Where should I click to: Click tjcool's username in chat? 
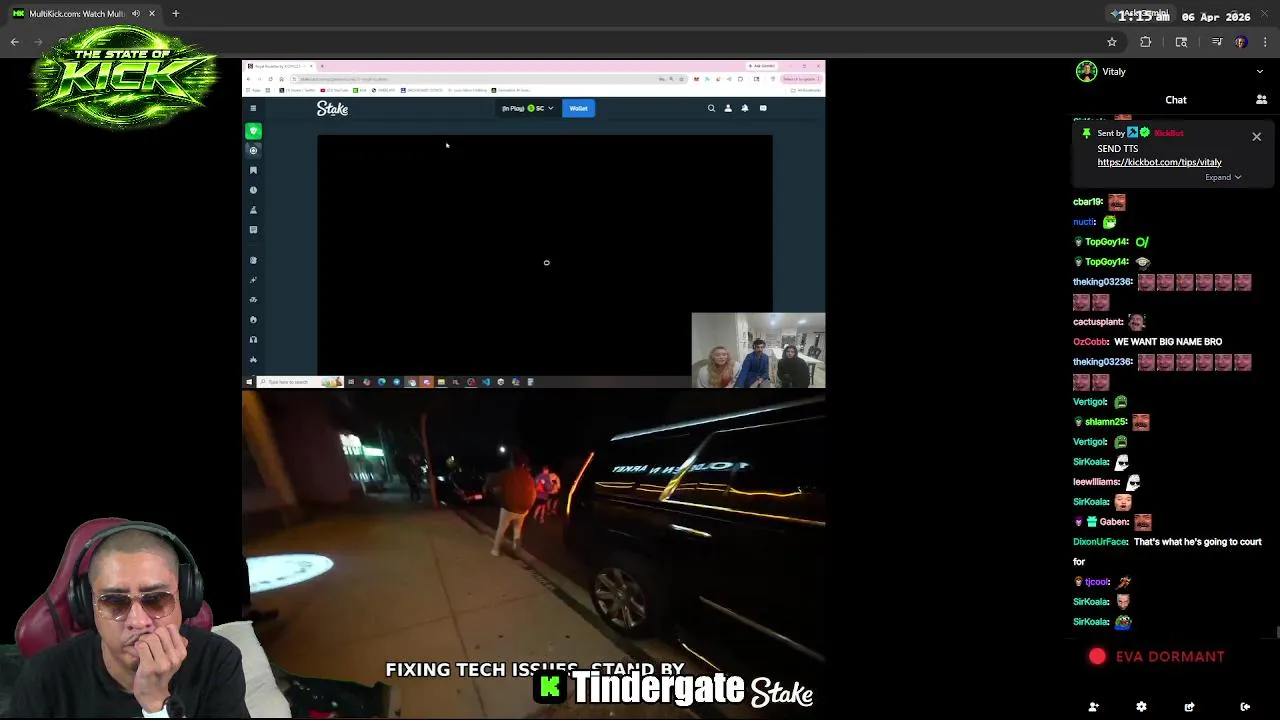pyautogui.click(x=1097, y=582)
